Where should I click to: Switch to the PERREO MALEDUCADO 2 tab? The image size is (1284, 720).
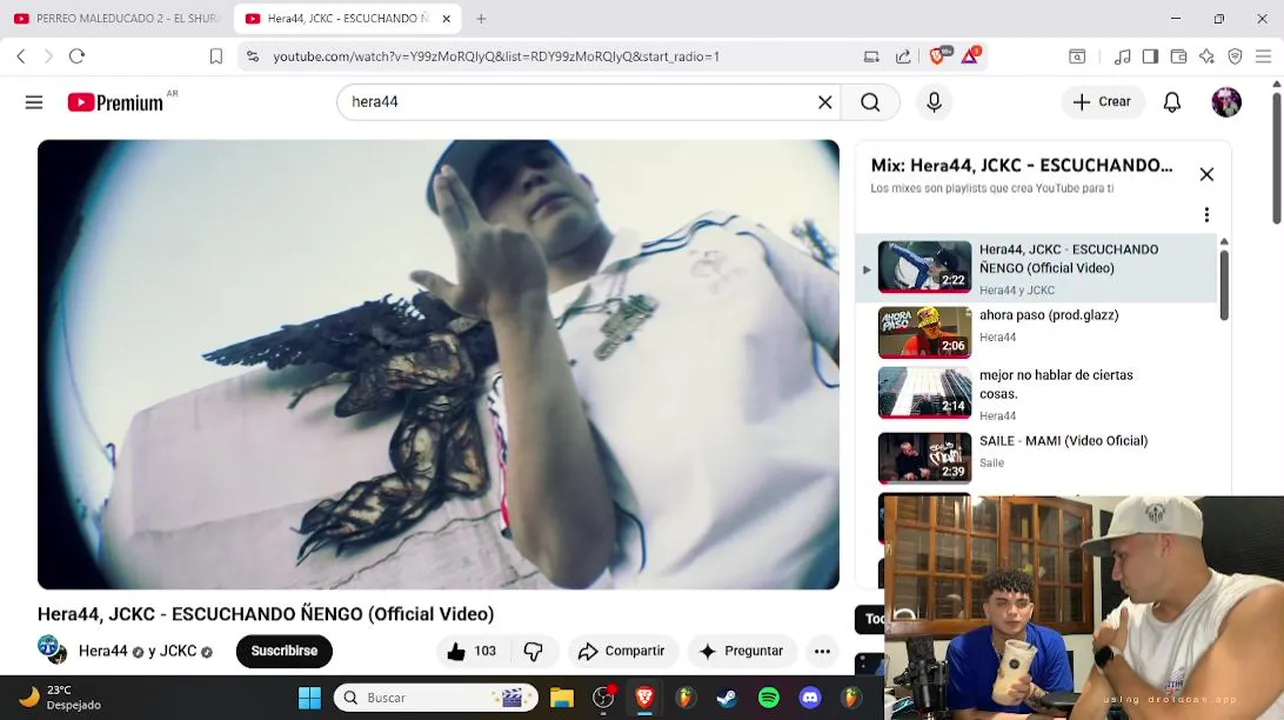point(119,18)
